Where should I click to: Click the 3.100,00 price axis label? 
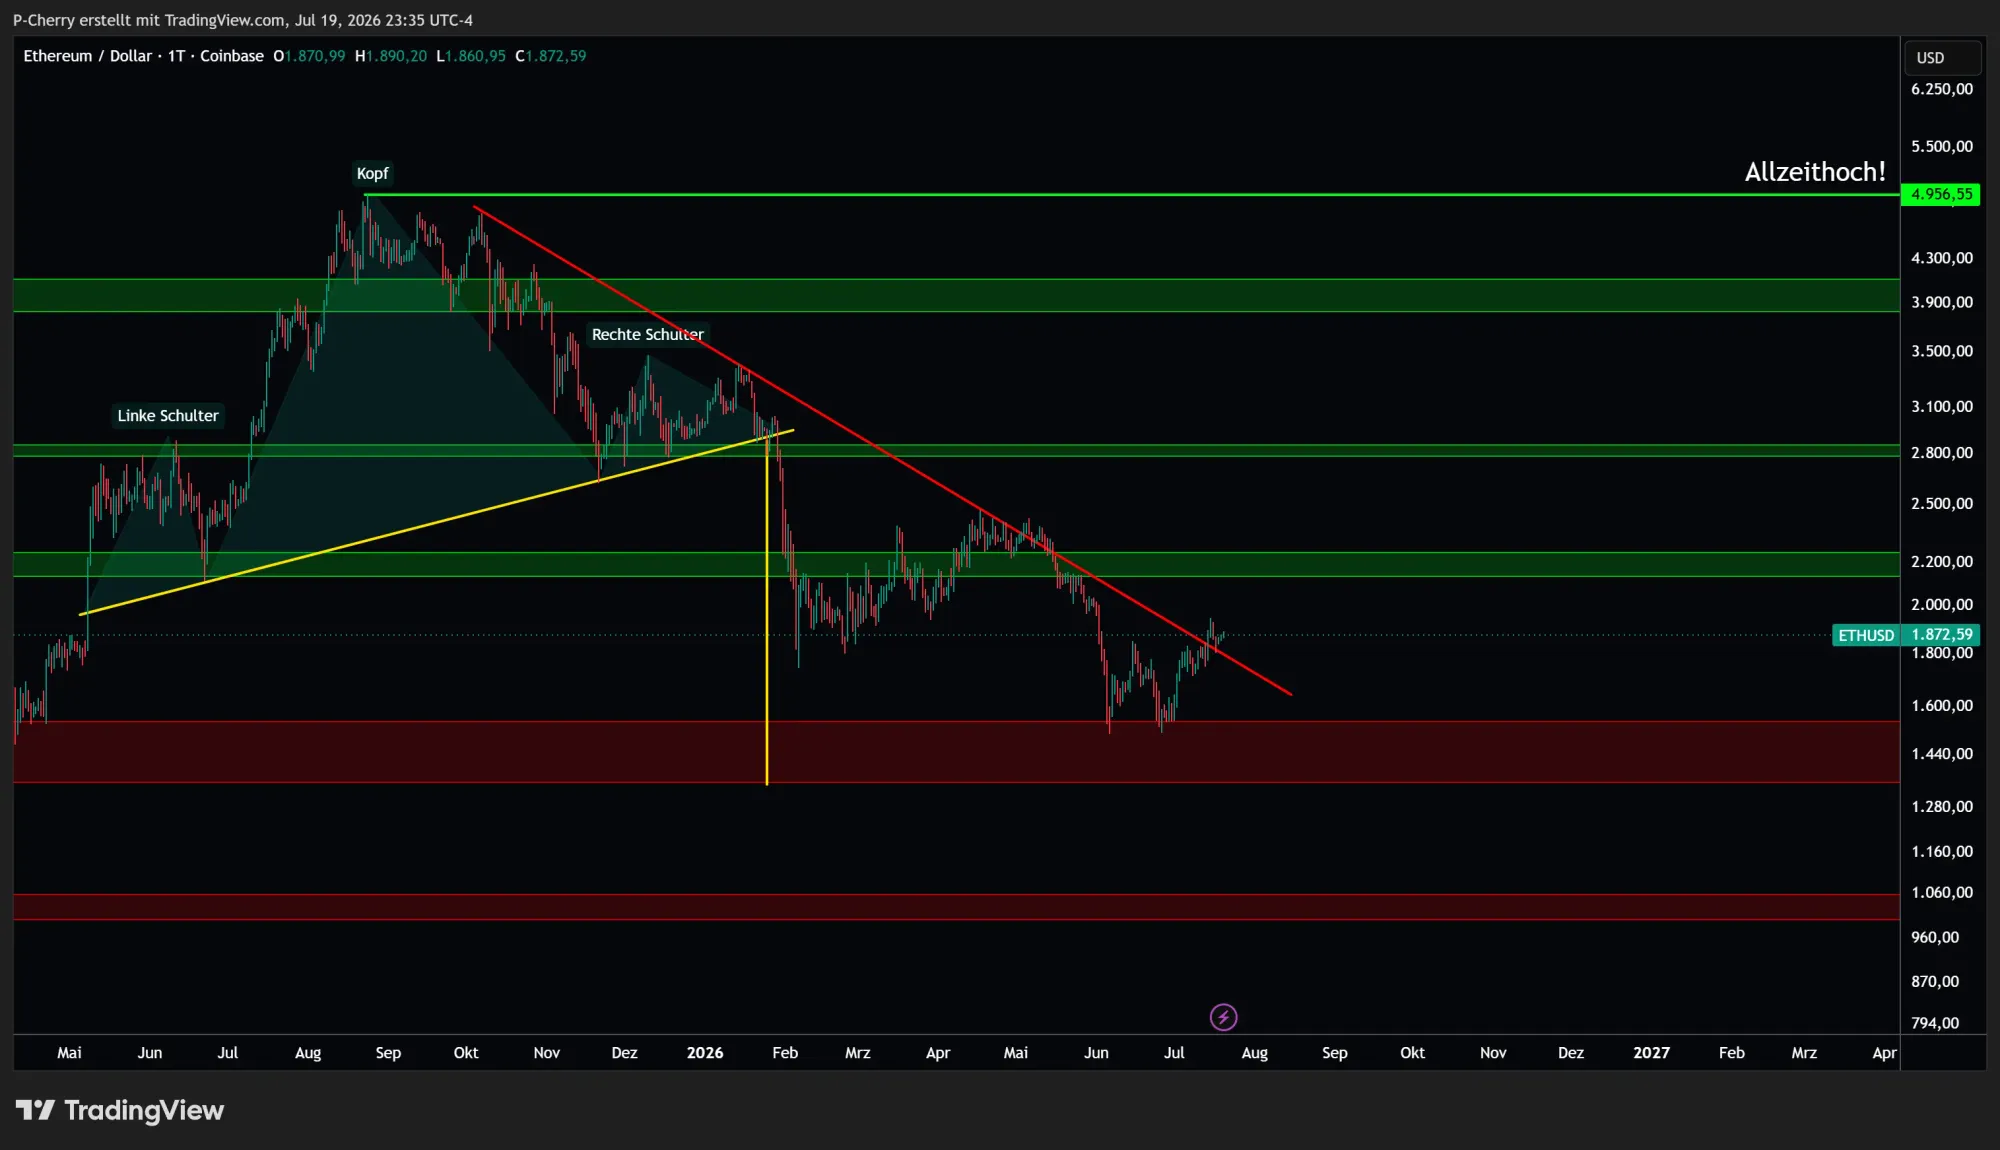point(1941,407)
